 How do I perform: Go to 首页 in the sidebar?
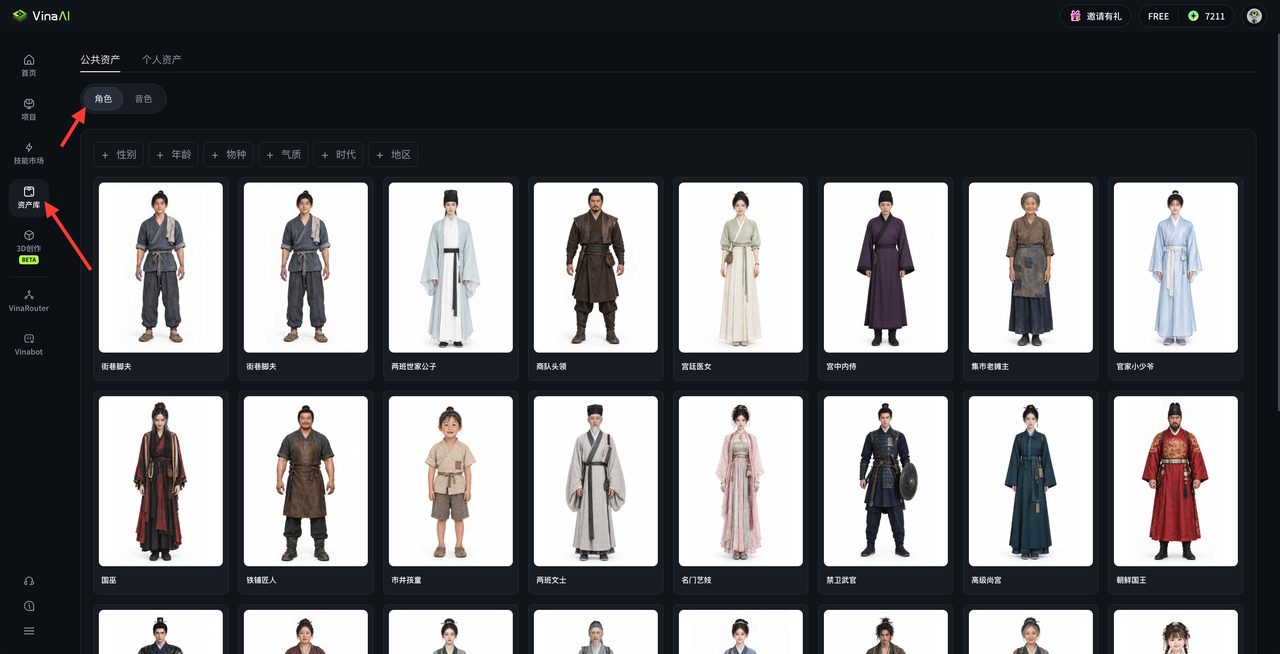tap(29, 66)
